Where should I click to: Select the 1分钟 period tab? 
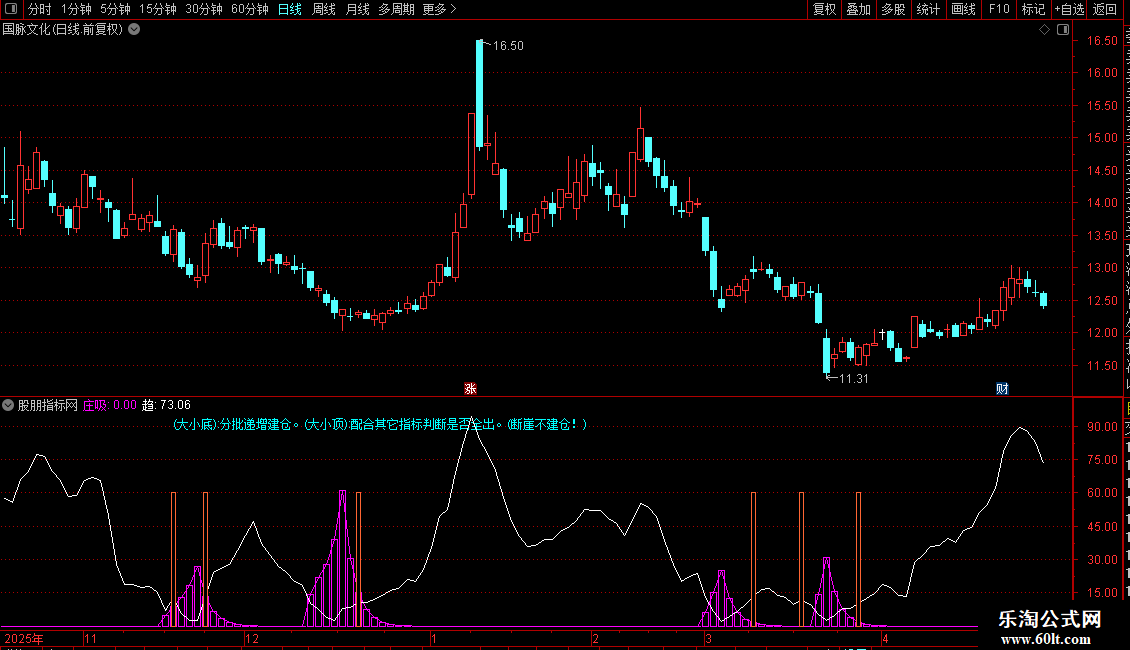tap(76, 9)
